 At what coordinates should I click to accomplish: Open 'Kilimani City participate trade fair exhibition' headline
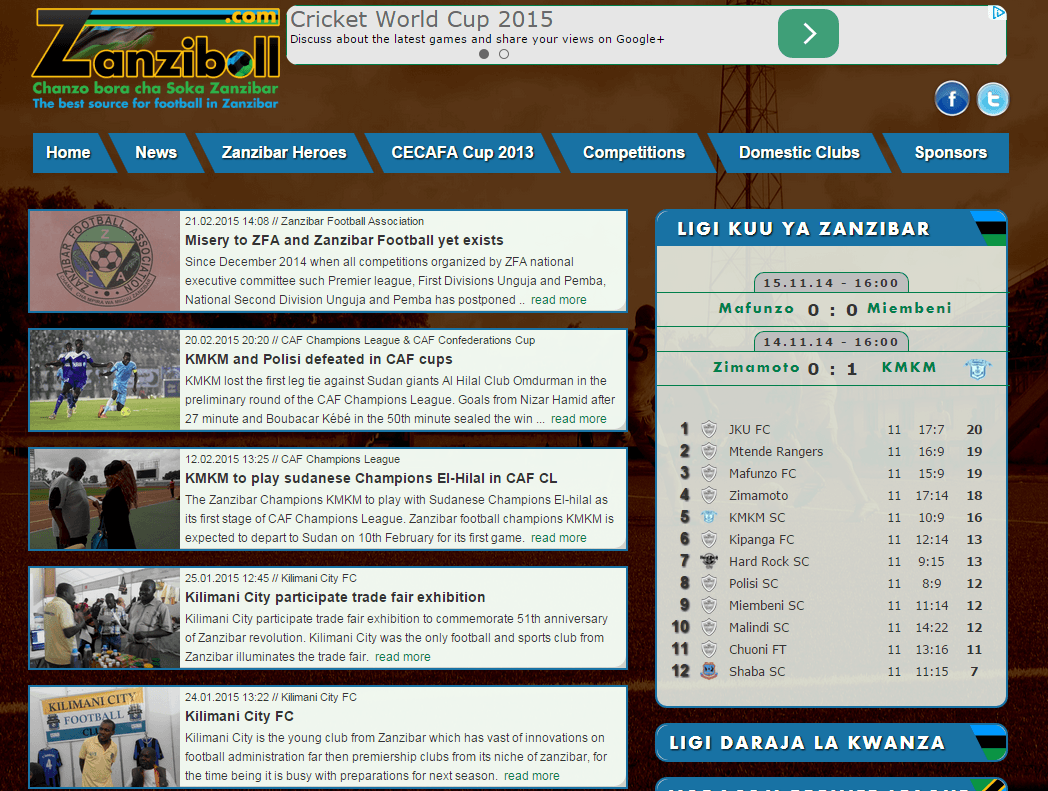(335, 597)
